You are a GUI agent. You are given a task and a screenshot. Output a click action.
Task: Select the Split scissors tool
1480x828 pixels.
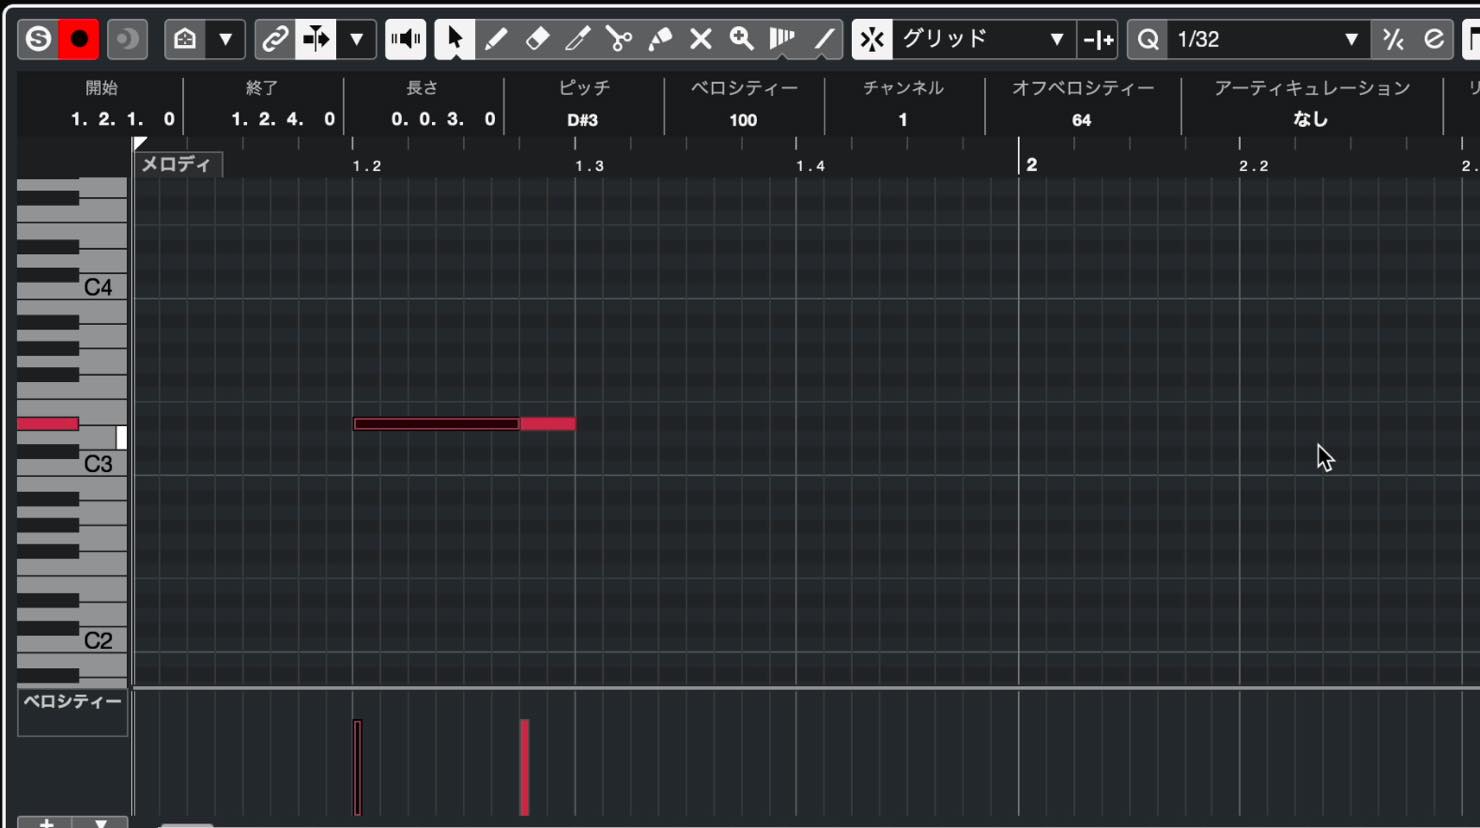[619, 39]
